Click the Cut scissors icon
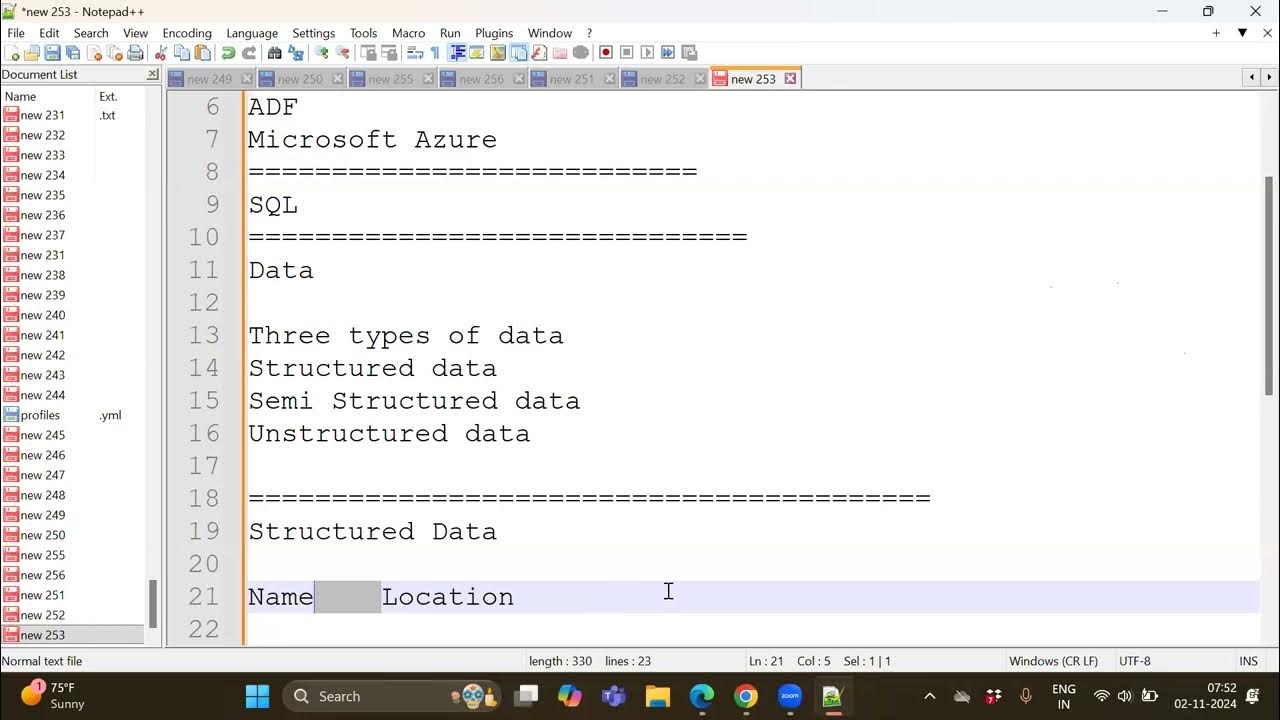The width and height of the screenshot is (1280, 720). [x=160, y=53]
